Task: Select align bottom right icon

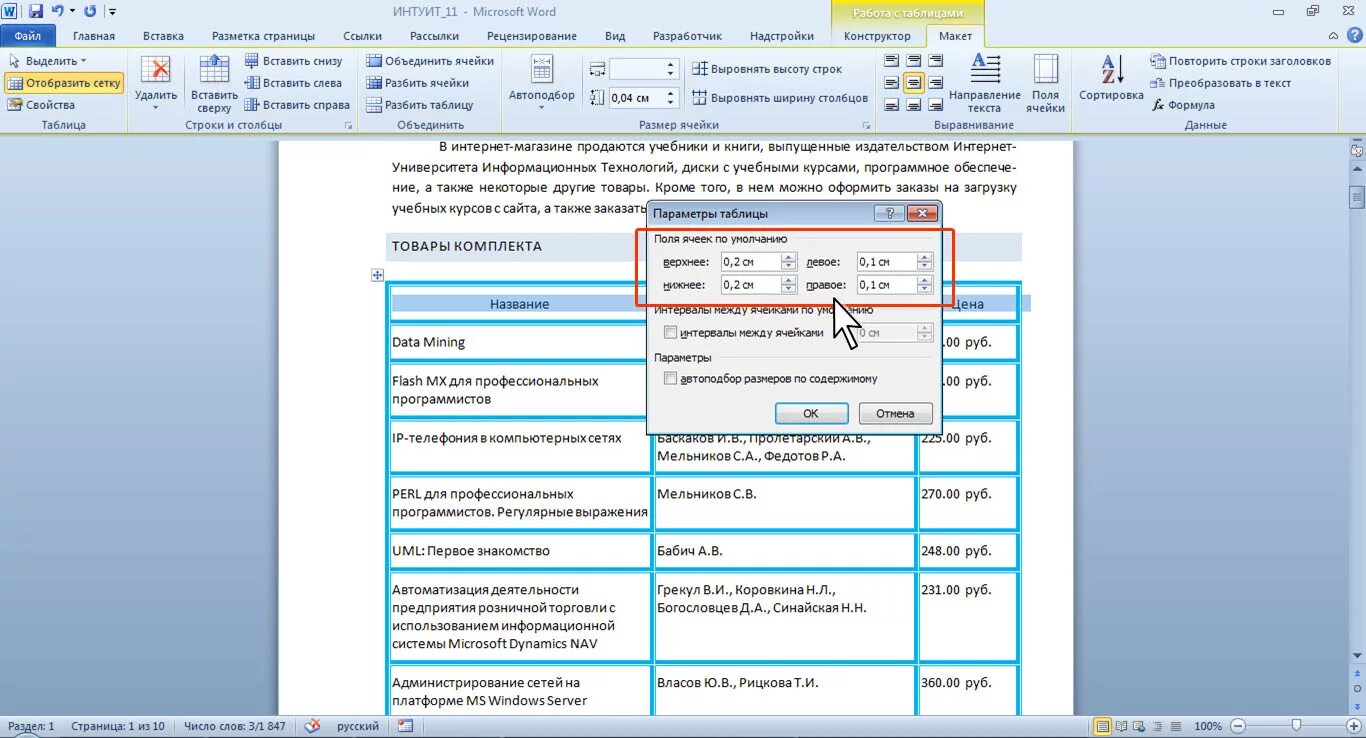Action: pyautogui.click(x=935, y=105)
